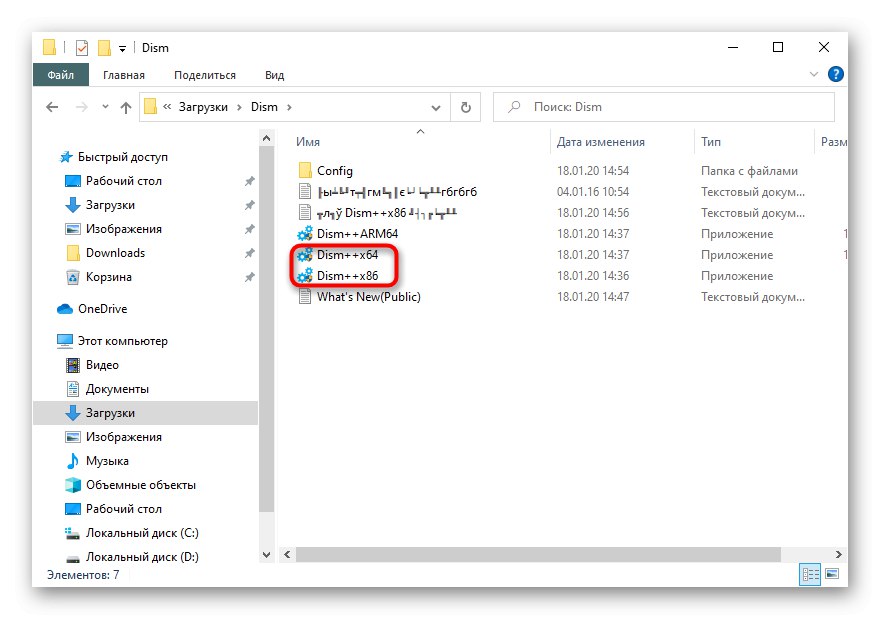Open the Downloads folder in navigation pane
The height and width of the screenshot is (619, 880).
click(115, 253)
